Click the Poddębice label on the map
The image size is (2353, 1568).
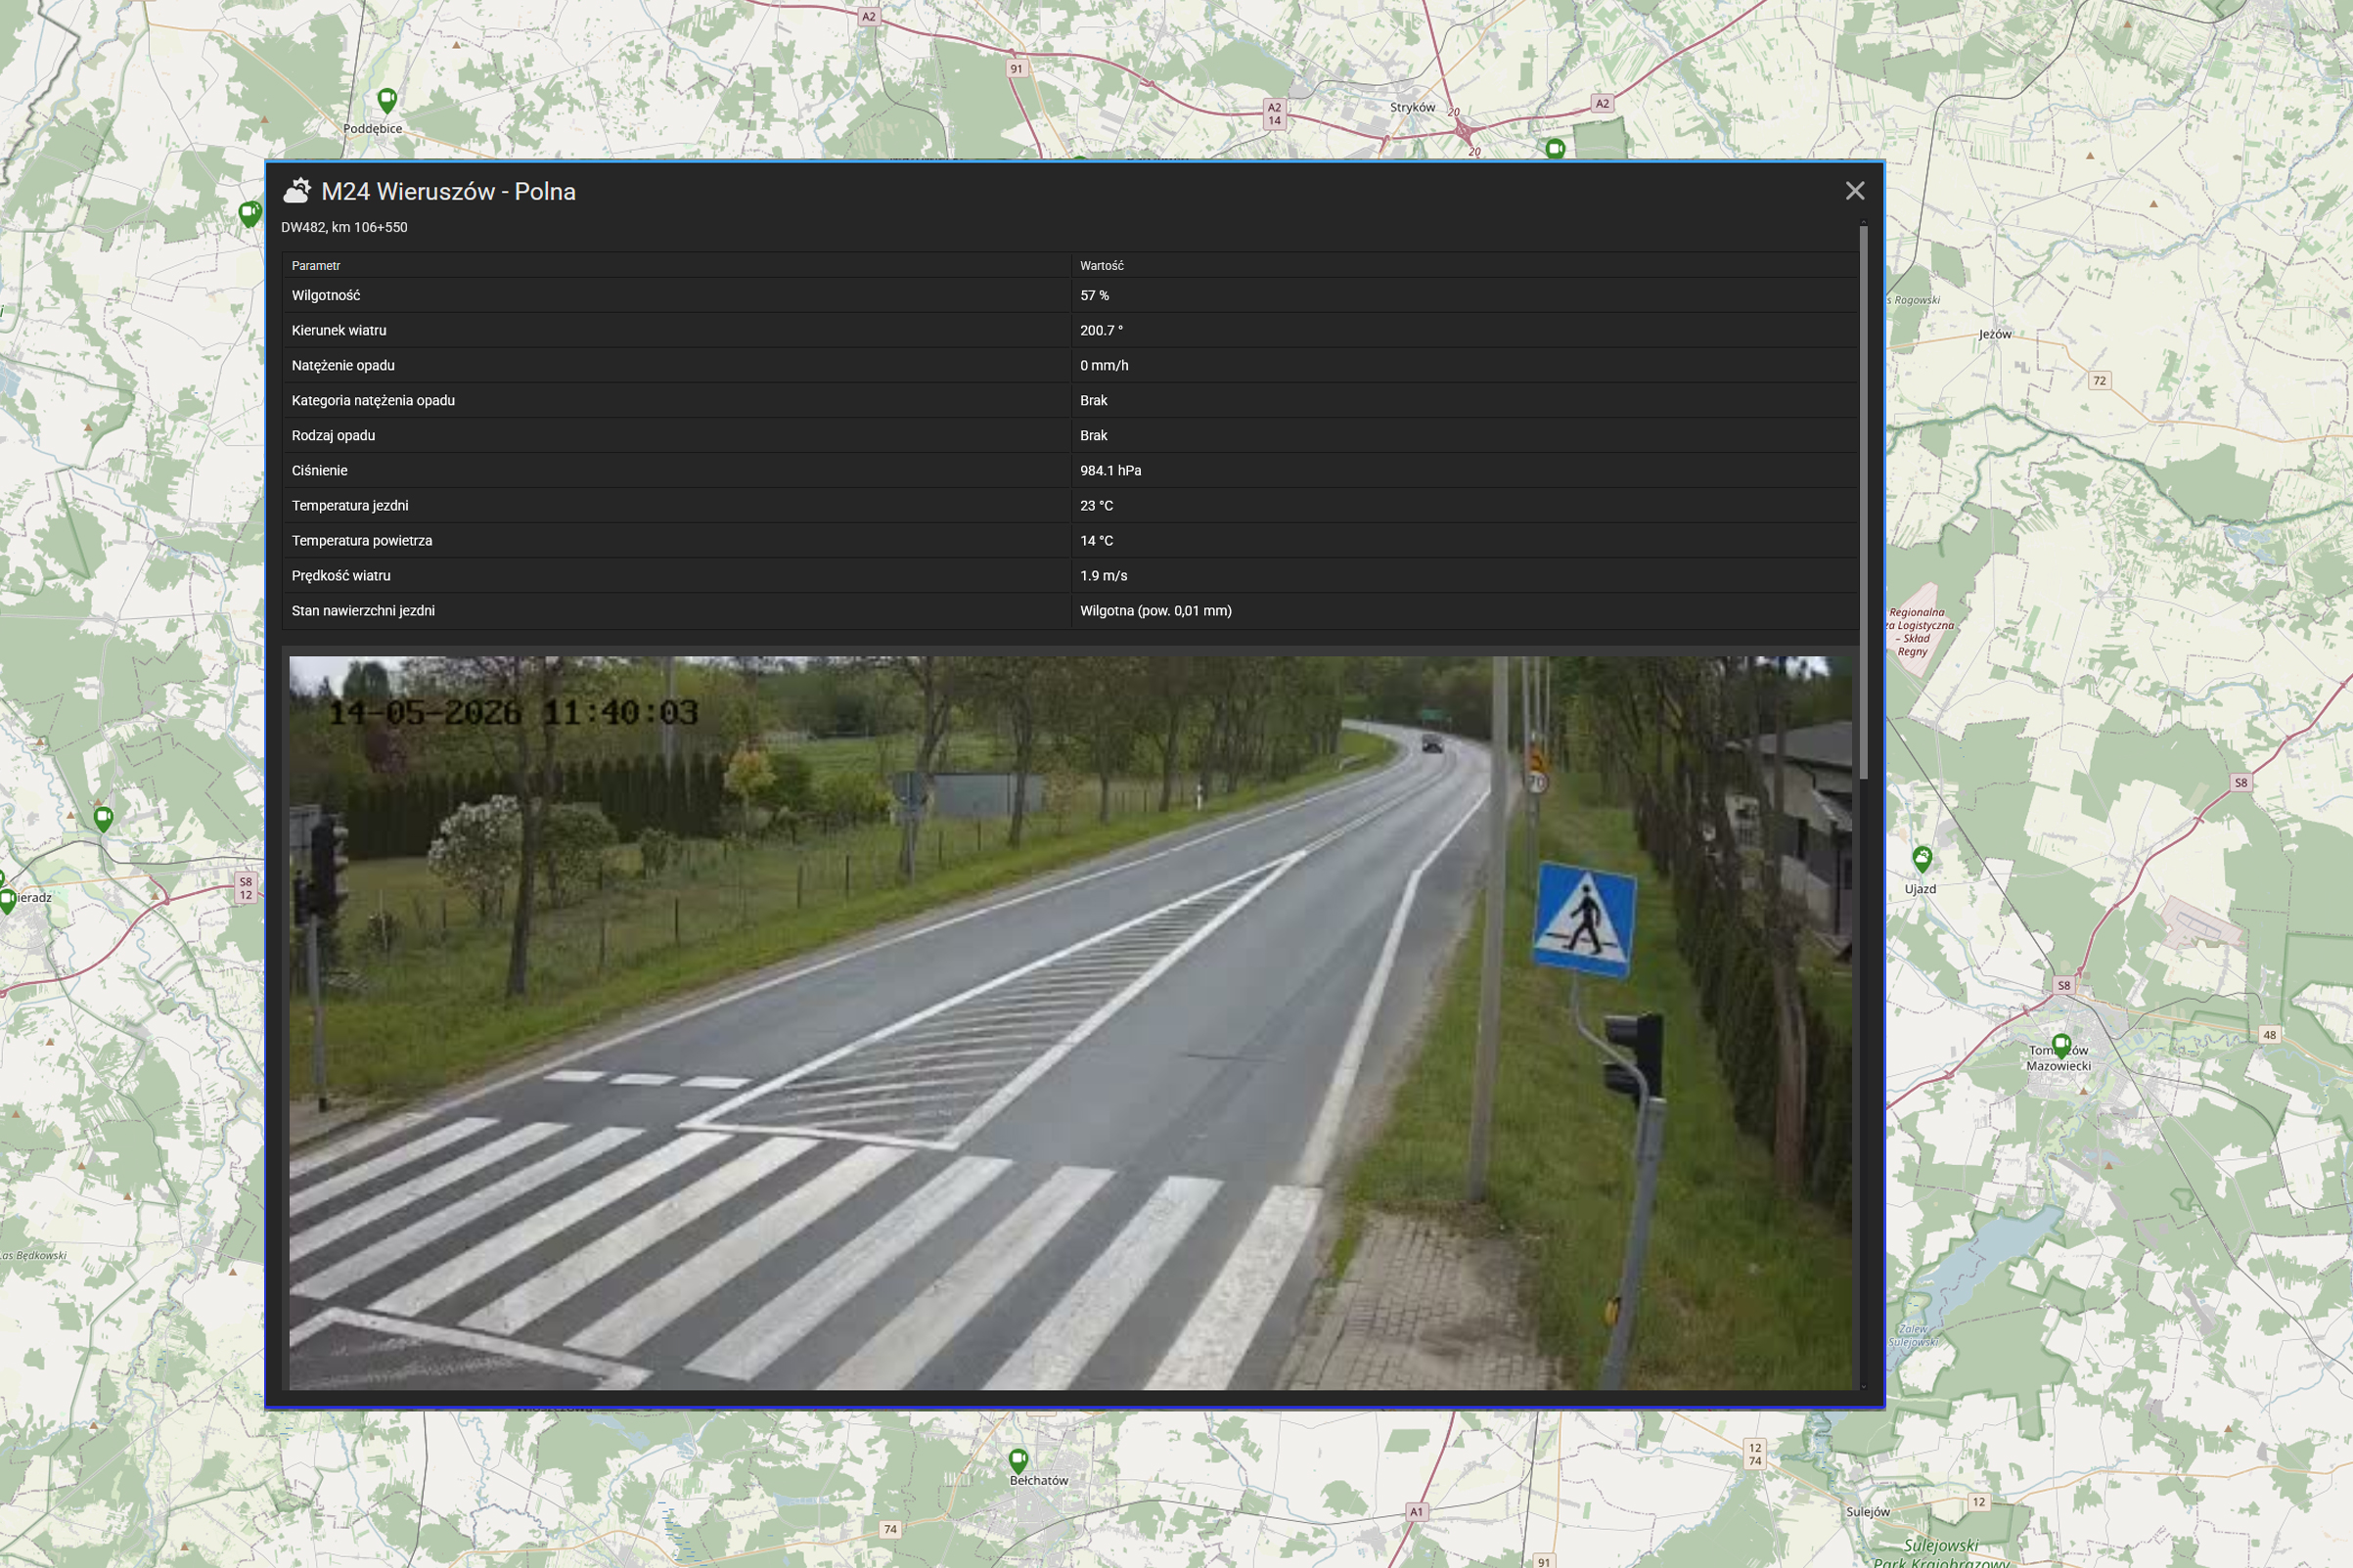click(372, 128)
